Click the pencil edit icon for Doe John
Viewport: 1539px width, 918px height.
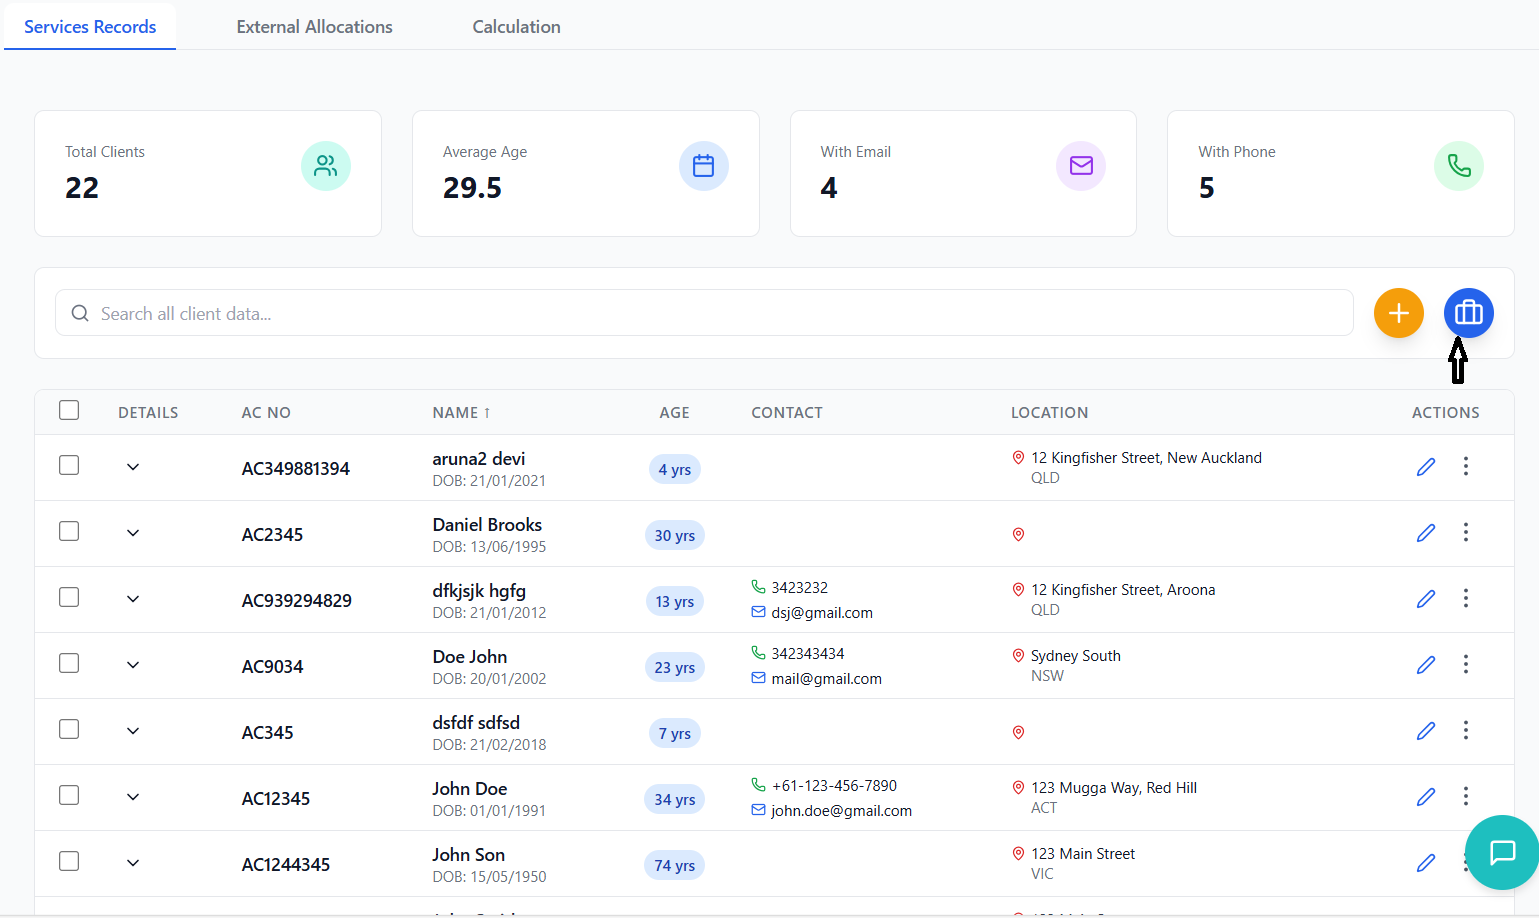(1425, 665)
